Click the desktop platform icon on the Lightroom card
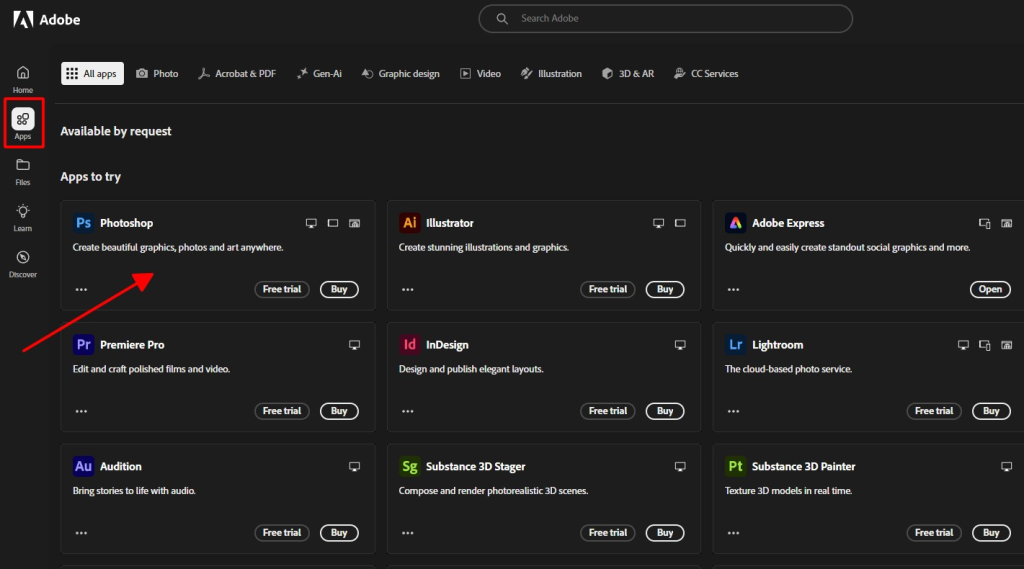This screenshot has height=569, width=1024. tap(963, 345)
